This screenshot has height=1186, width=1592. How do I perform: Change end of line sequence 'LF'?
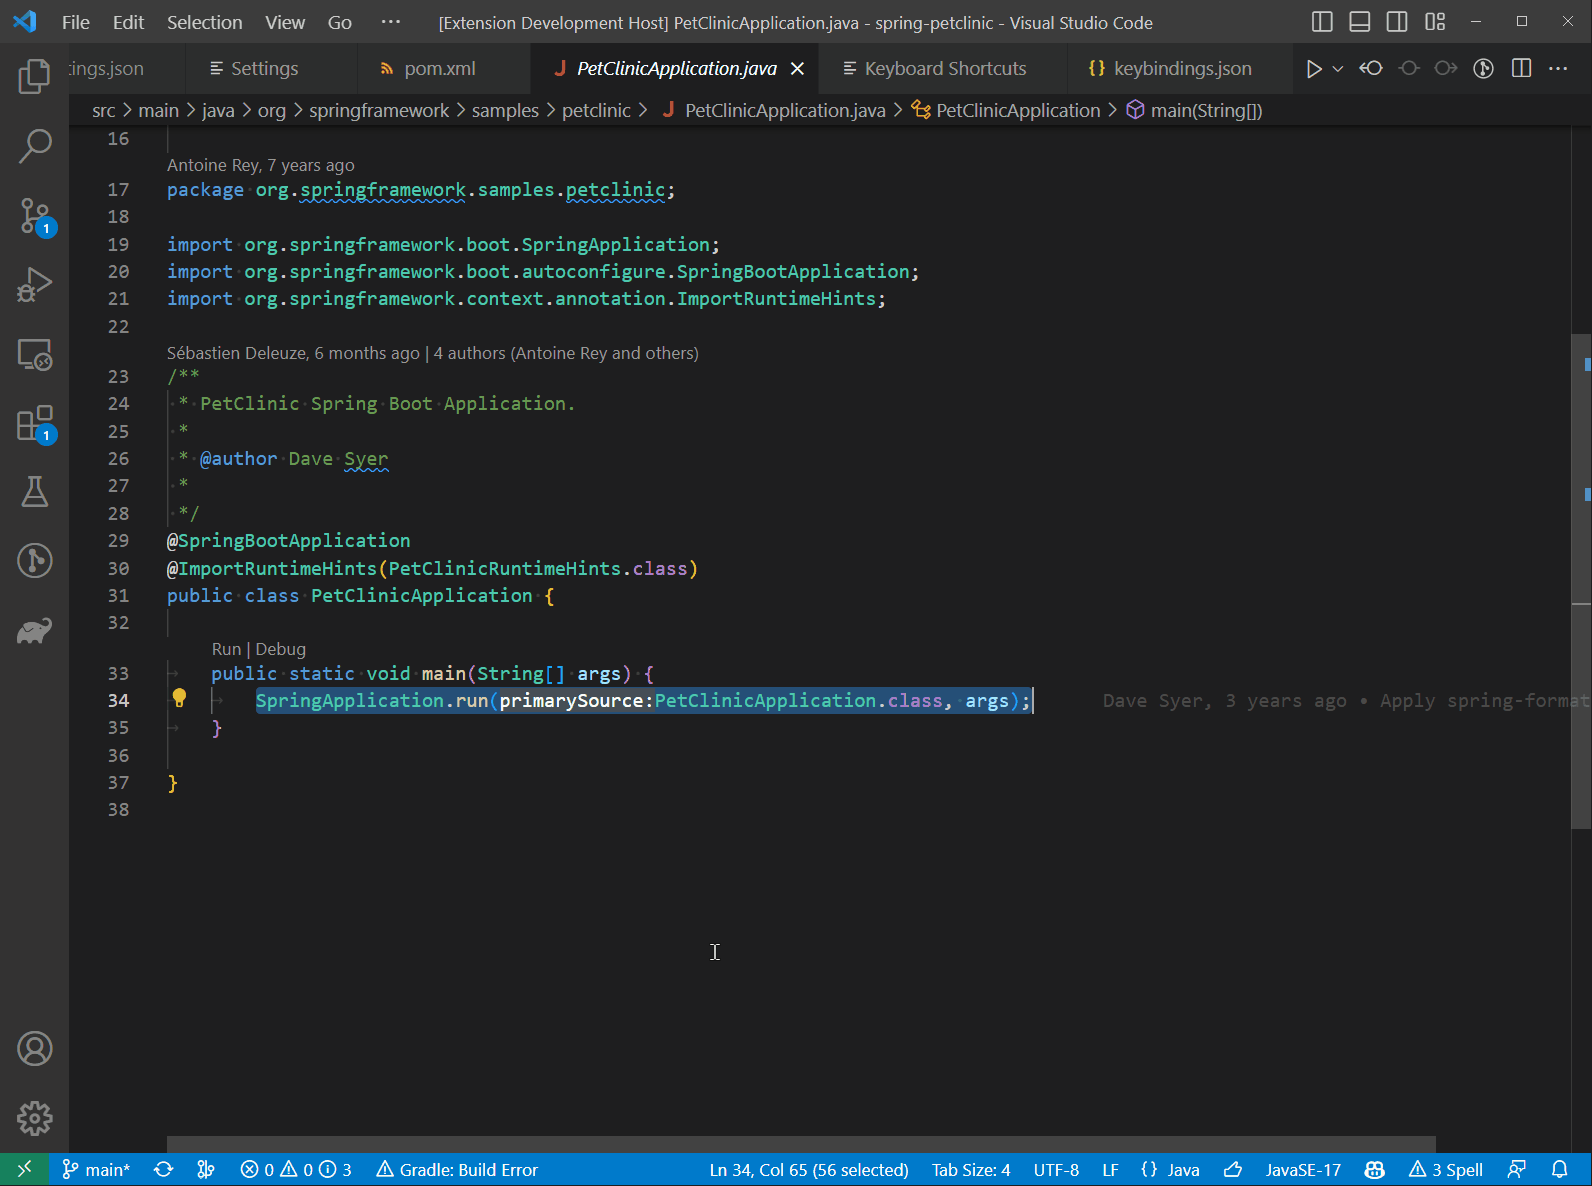pyautogui.click(x=1110, y=1169)
